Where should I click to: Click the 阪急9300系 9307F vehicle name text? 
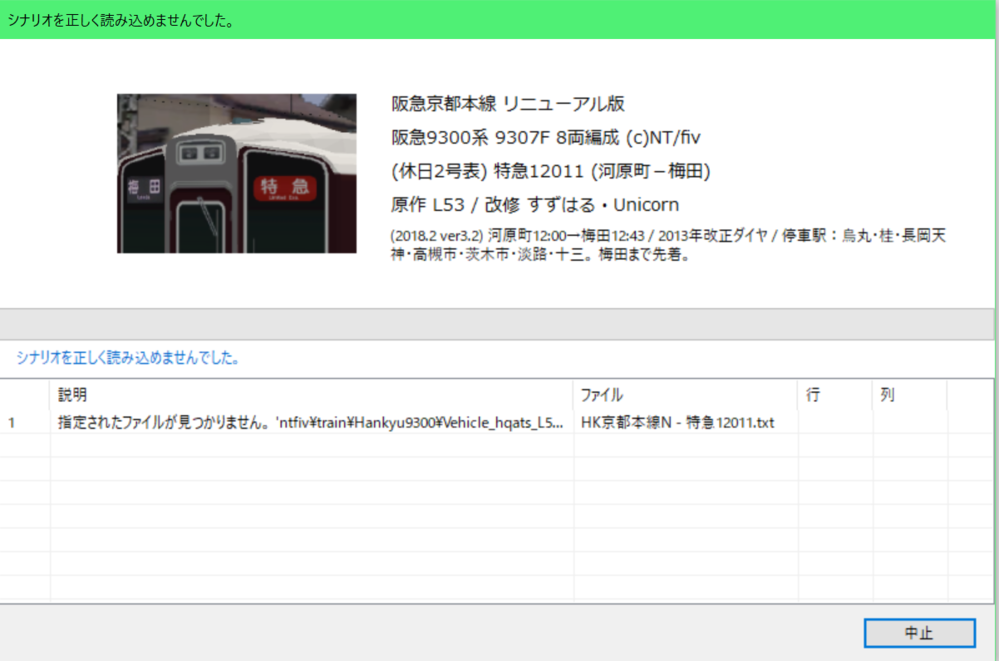tap(548, 138)
